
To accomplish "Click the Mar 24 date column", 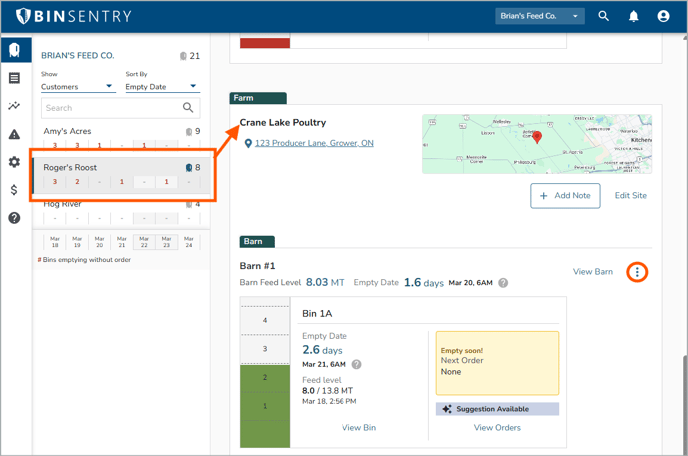I will [189, 242].
